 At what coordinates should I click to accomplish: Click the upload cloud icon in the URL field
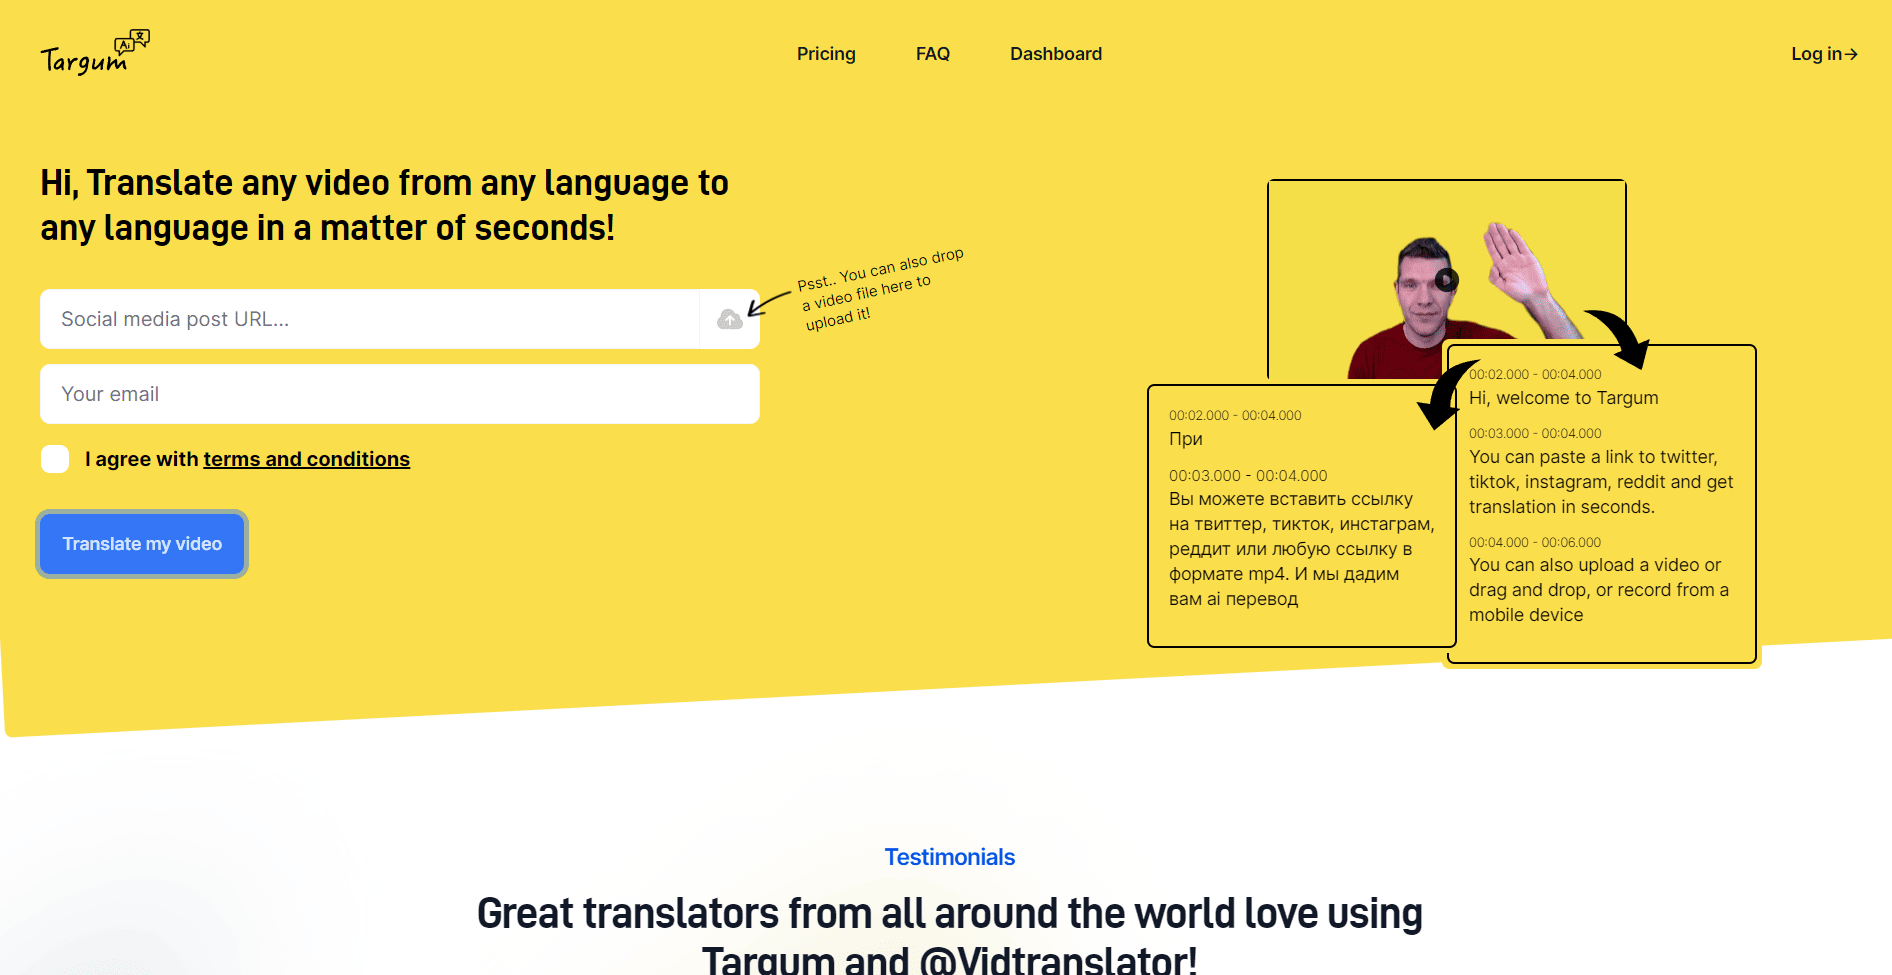pyautogui.click(x=729, y=319)
